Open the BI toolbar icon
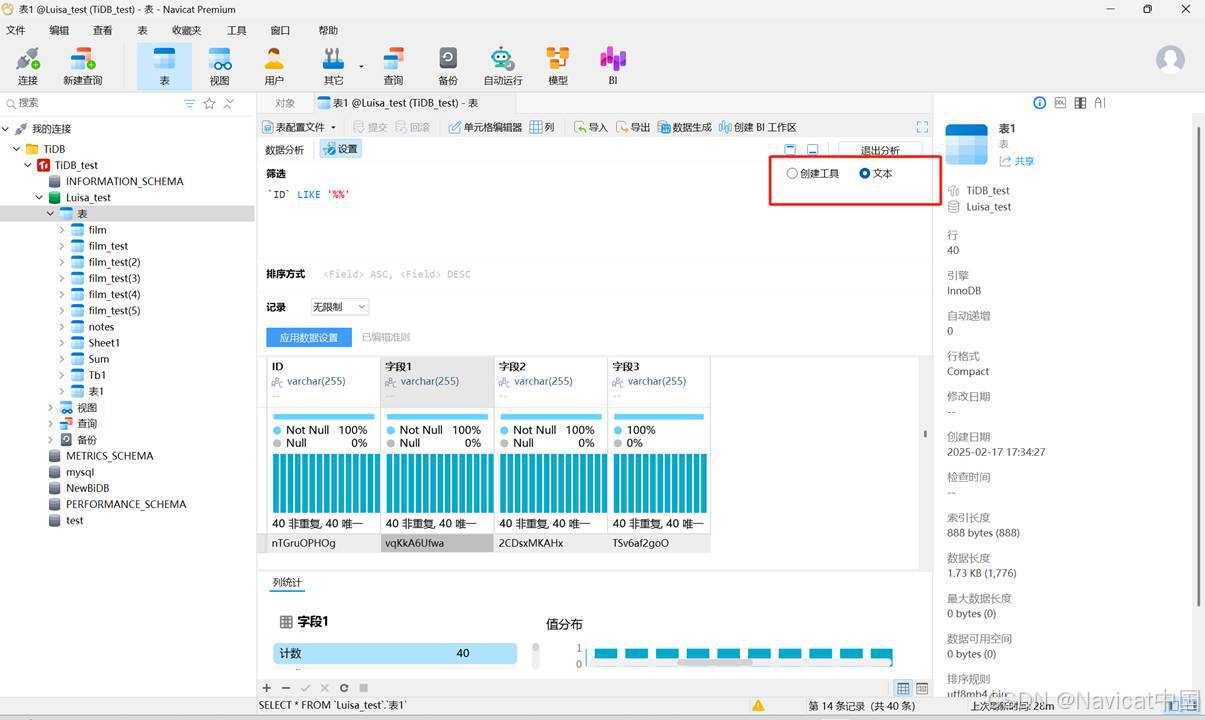 613,66
